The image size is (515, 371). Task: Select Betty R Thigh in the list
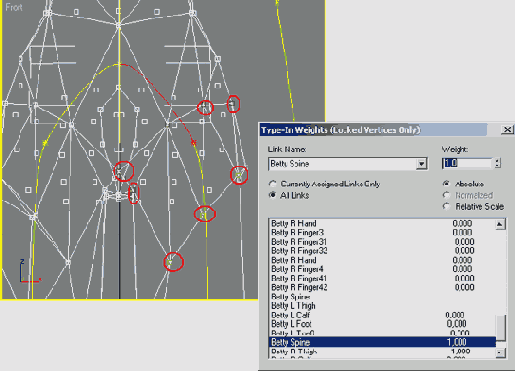tap(382, 351)
